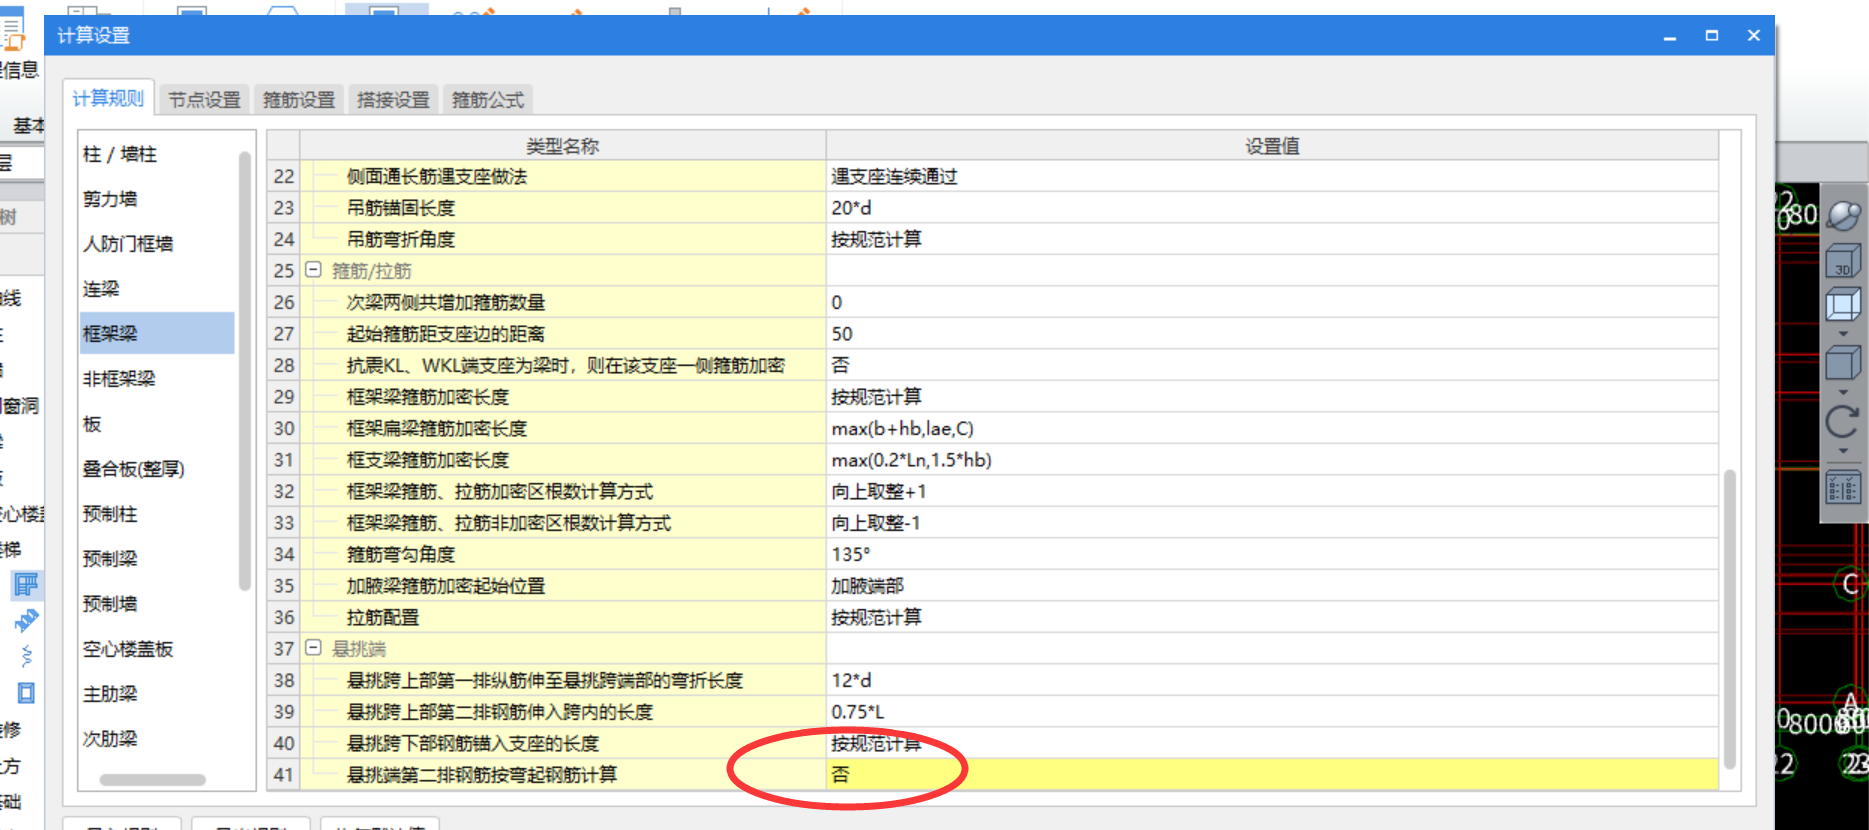Close the 计算设置 dialog
Viewport: 1869px width, 830px height.
(1754, 35)
